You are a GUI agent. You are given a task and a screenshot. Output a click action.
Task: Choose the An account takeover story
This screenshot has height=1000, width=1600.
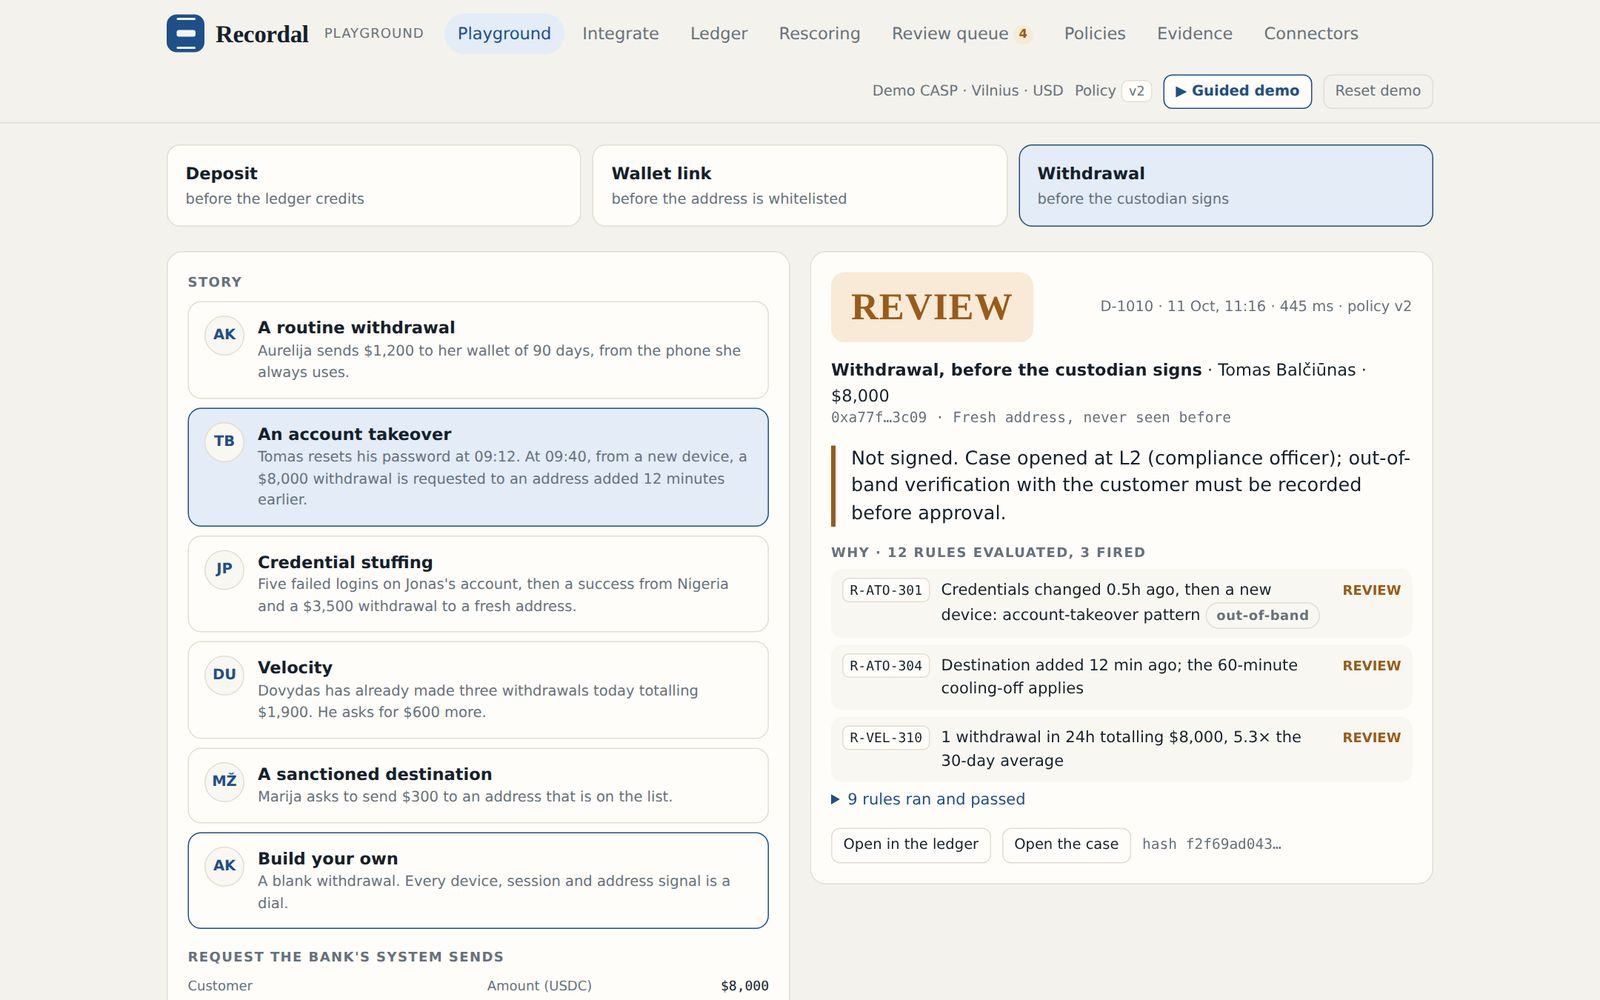click(478, 467)
